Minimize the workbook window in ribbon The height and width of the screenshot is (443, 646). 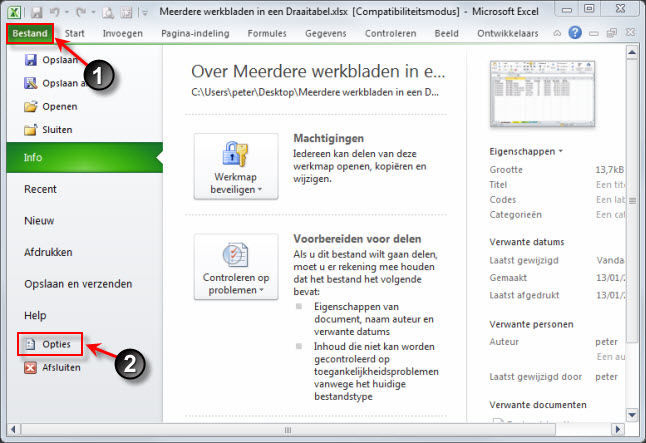[594, 33]
